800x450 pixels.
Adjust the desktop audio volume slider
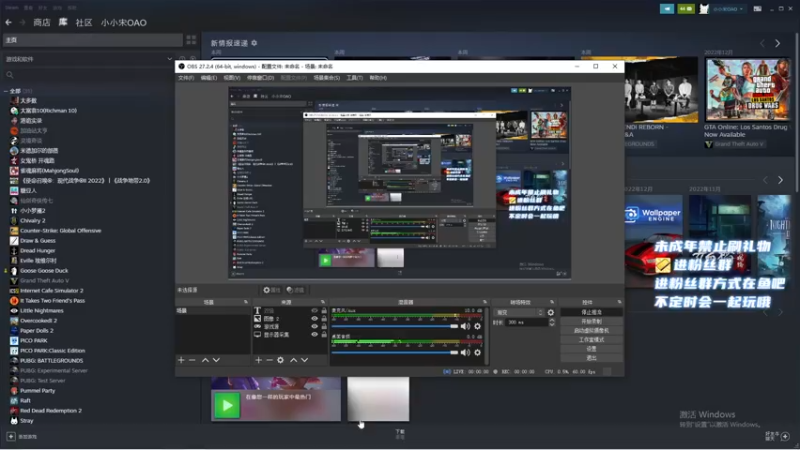pos(395,352)
